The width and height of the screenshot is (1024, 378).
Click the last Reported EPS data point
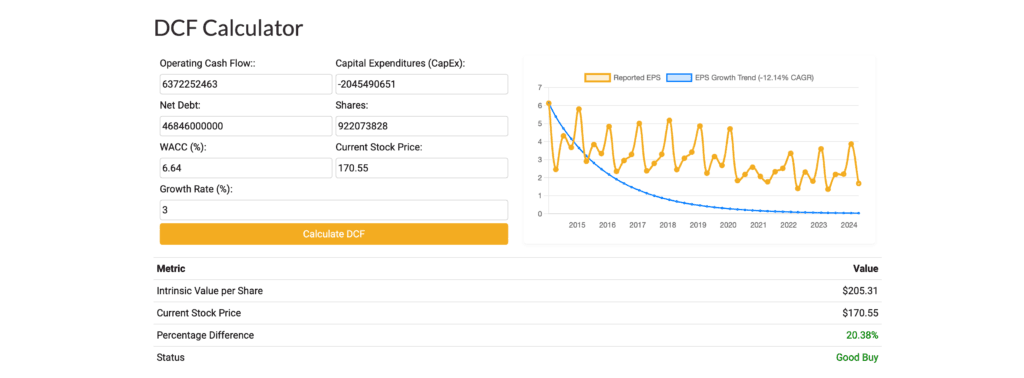(x=858, y=183)
